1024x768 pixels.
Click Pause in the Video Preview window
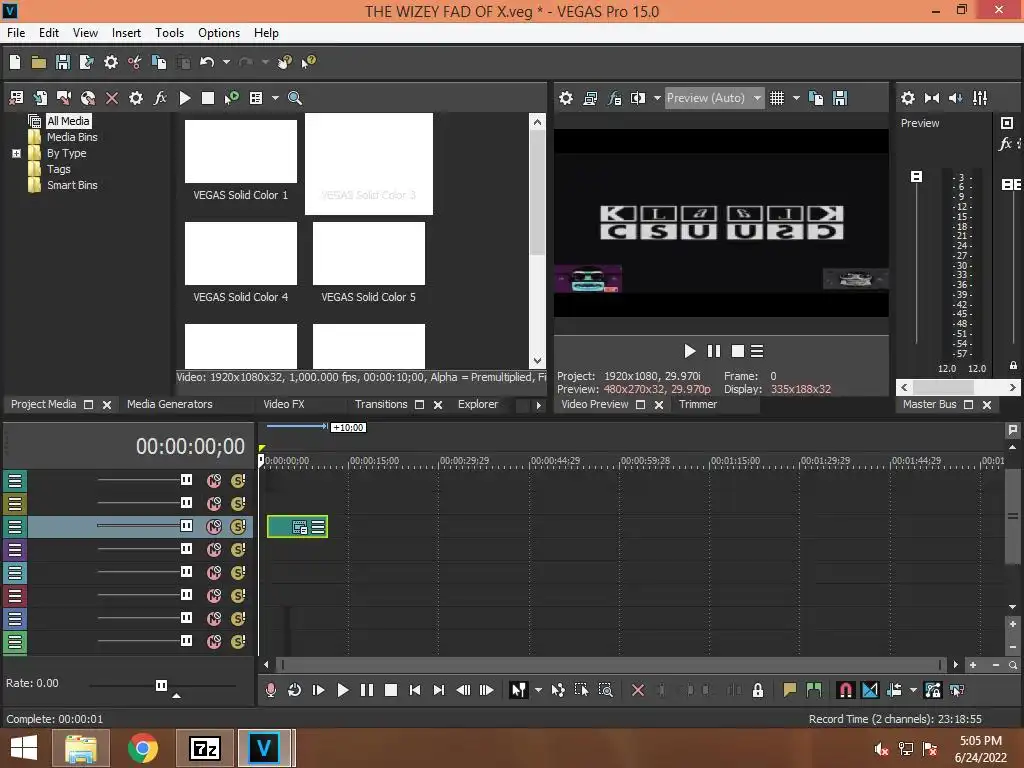(714, 351)
